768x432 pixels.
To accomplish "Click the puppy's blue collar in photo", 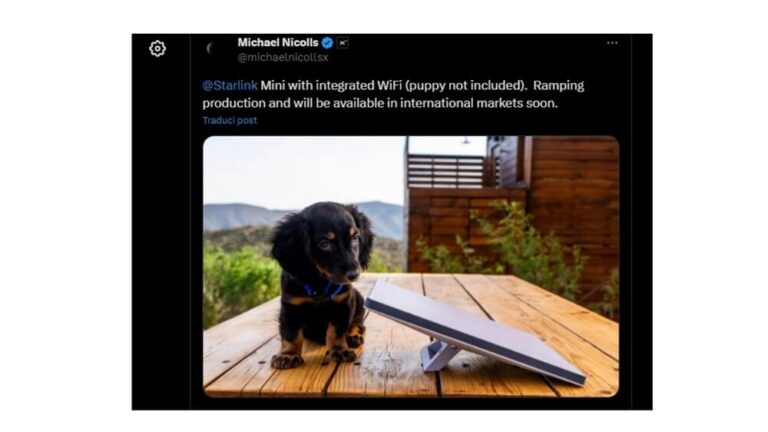I will click(323, 290).
